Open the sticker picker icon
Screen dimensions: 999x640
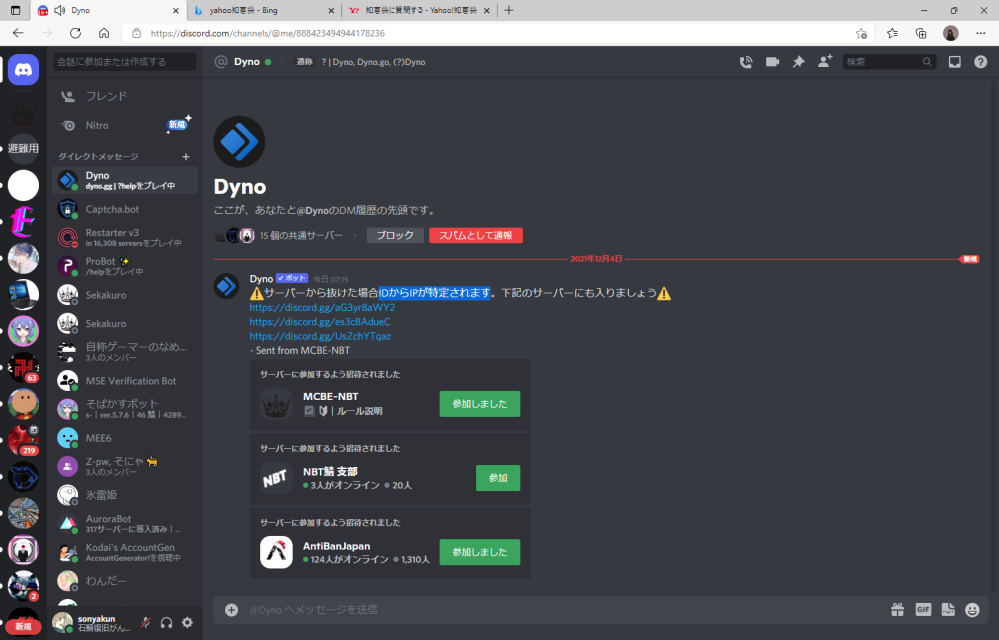pos(948,610)
